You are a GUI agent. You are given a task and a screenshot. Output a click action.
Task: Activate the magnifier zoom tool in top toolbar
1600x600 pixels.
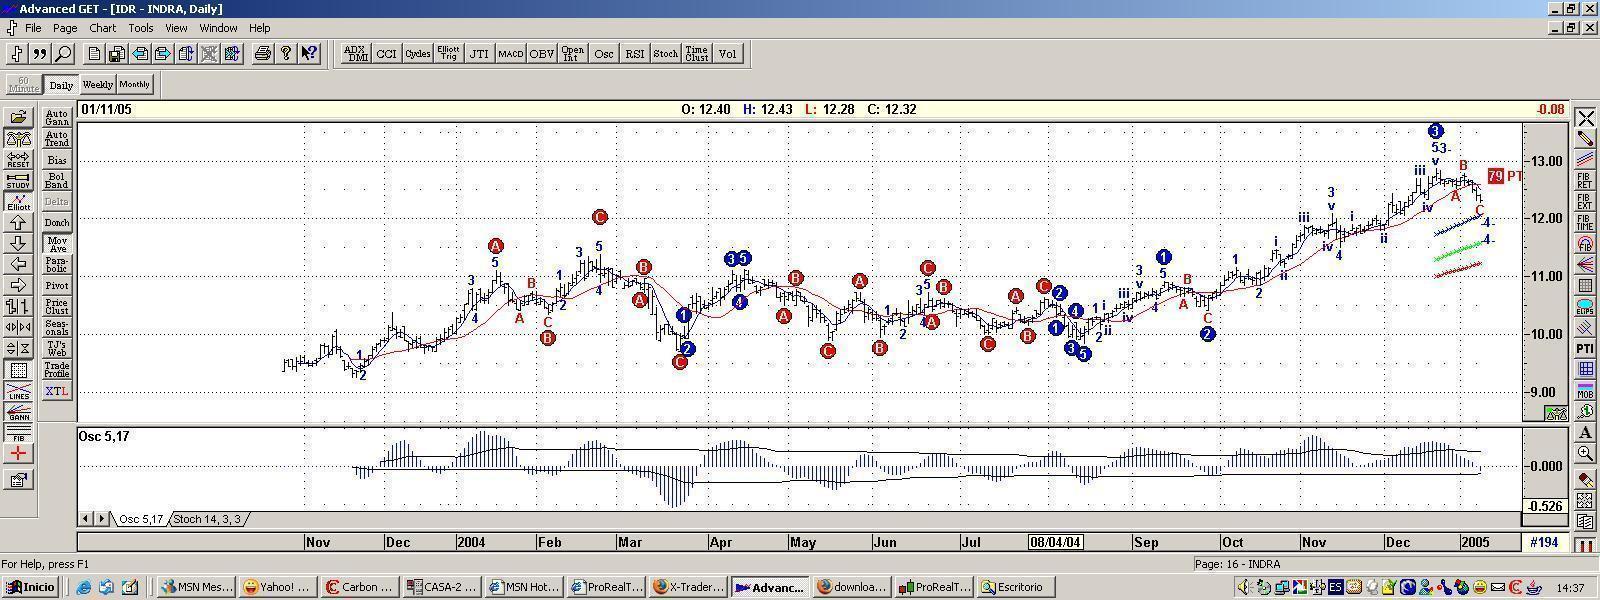click(62, 54)
